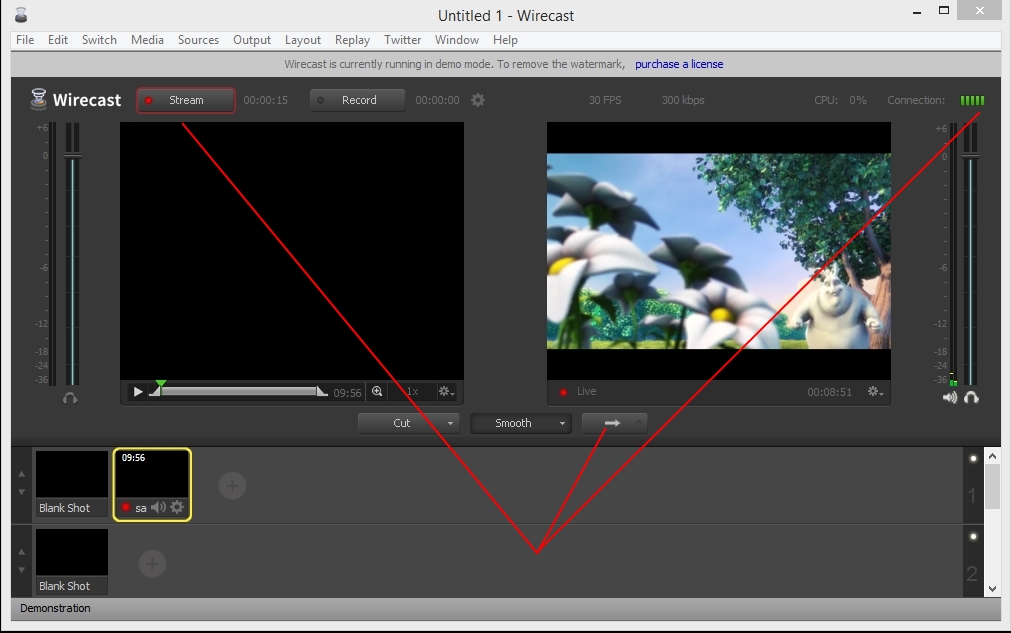Screen dimensions: 1011x633
Task: Toggle layer 1 visibility dot
Action: 973,458
